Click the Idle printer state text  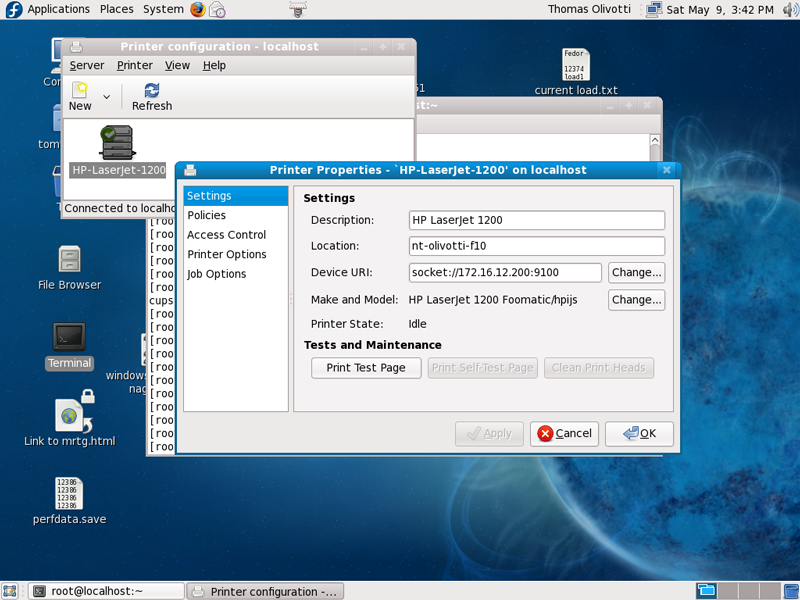point(417,324)
